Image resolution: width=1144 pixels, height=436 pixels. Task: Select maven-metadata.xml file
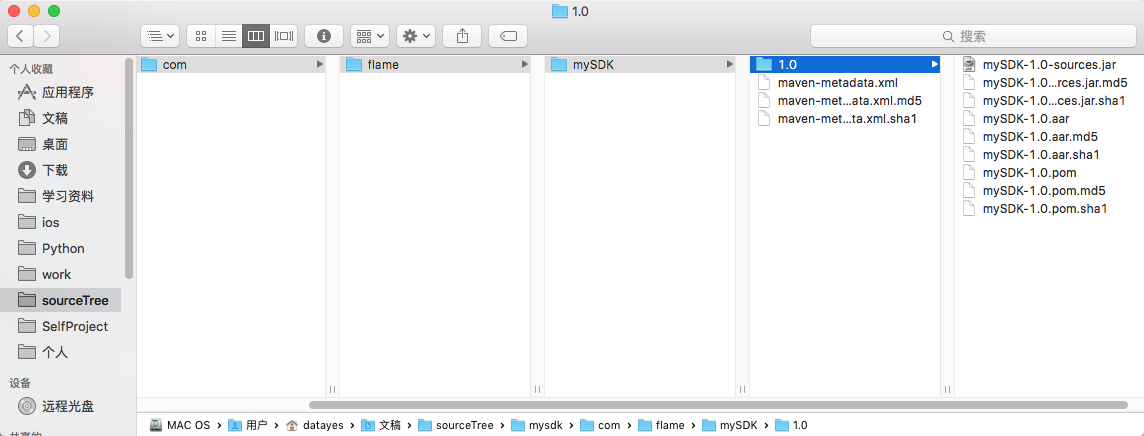845,82
